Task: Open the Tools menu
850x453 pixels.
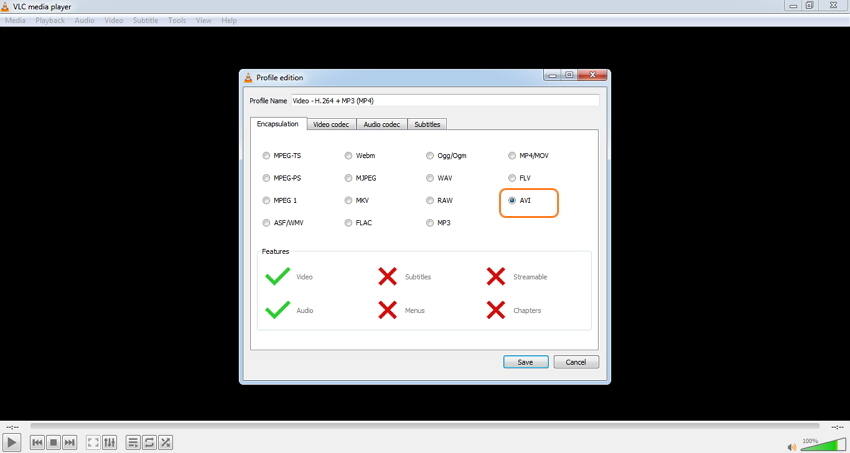Action: pos(177,21)
